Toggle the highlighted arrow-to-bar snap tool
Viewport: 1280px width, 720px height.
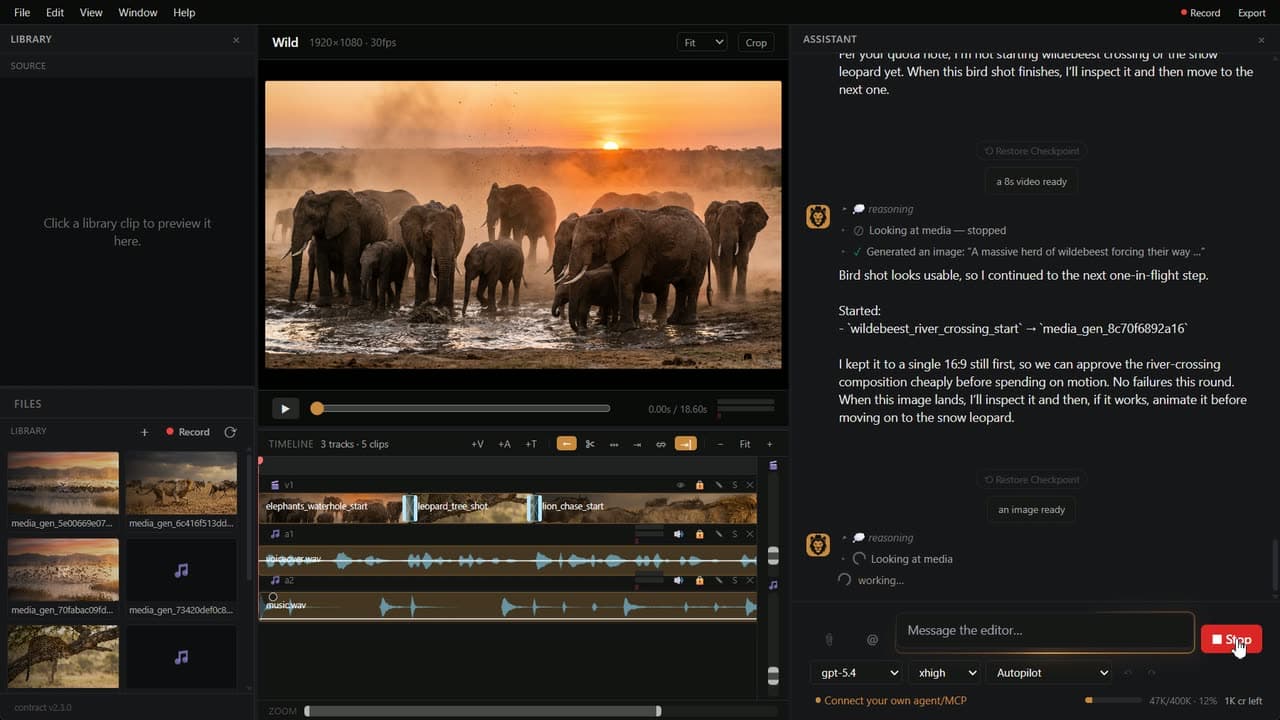686,444
